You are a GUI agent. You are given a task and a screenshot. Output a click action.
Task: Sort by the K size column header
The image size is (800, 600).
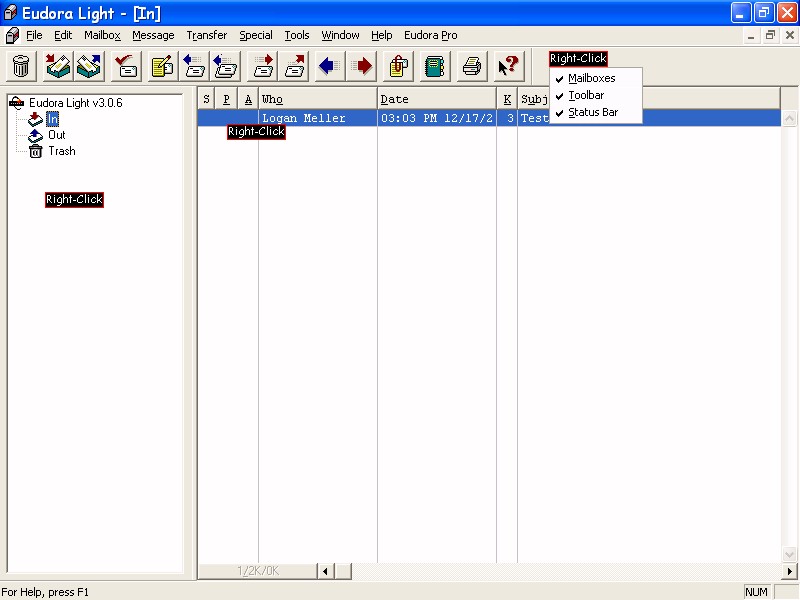507,98
